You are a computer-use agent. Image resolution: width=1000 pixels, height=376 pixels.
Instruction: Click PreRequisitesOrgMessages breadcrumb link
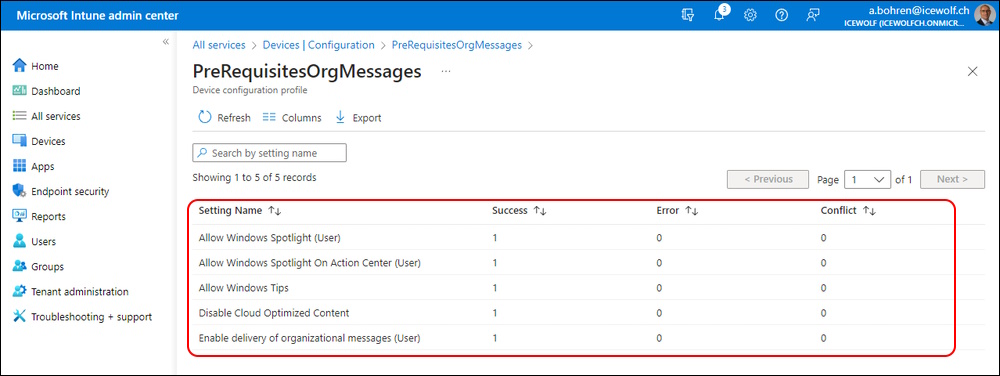[457, 45]
